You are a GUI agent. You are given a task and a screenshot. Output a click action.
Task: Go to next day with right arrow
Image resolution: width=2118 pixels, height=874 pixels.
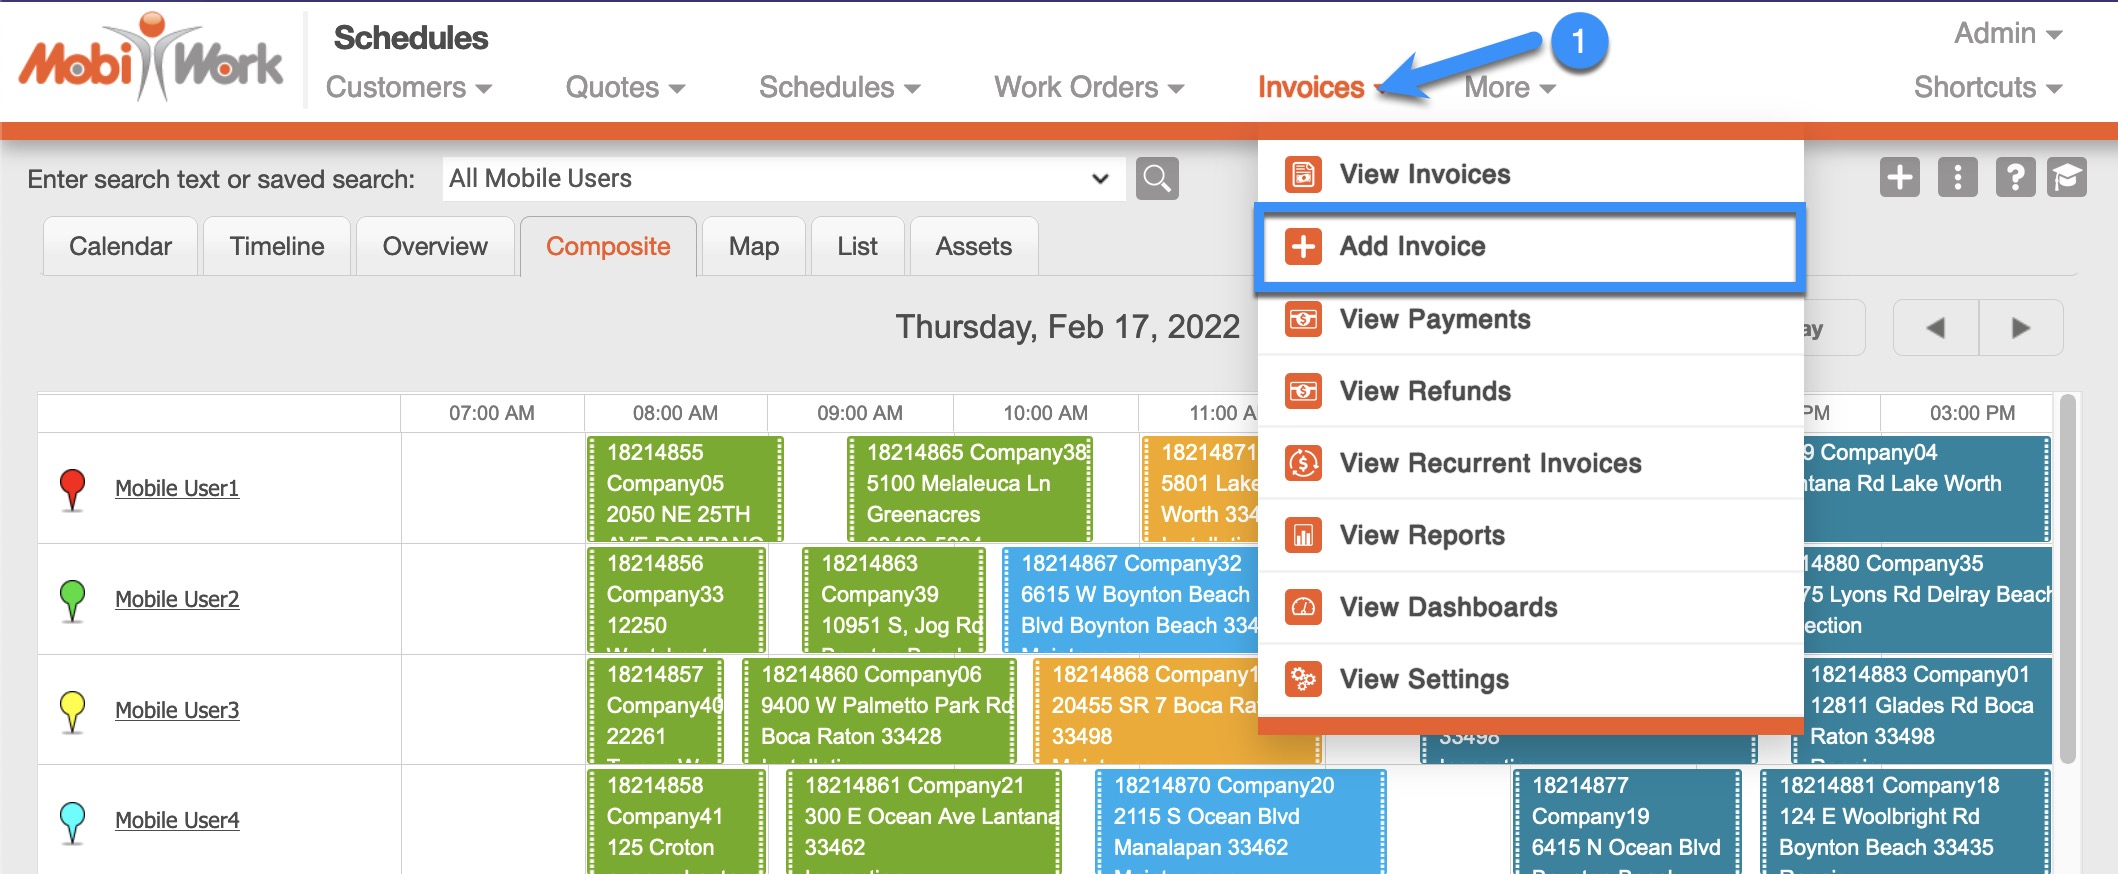point(2020,328)
